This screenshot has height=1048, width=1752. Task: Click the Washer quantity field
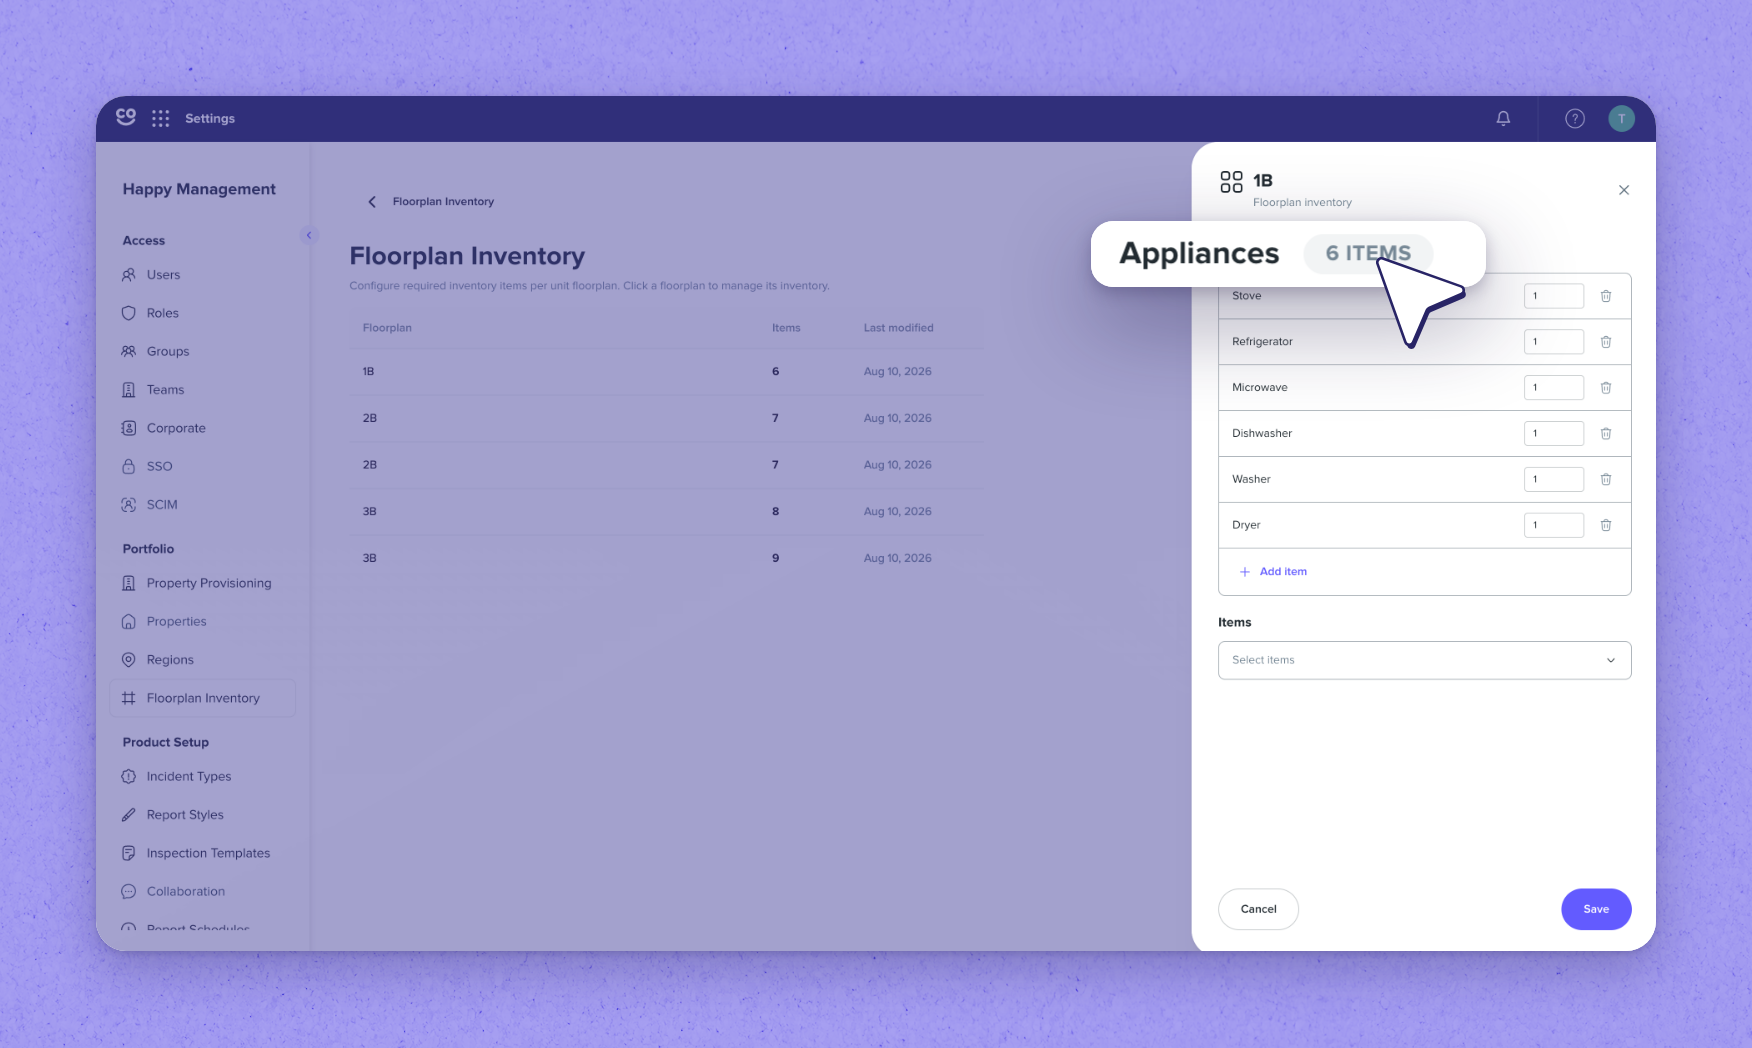1553,480
